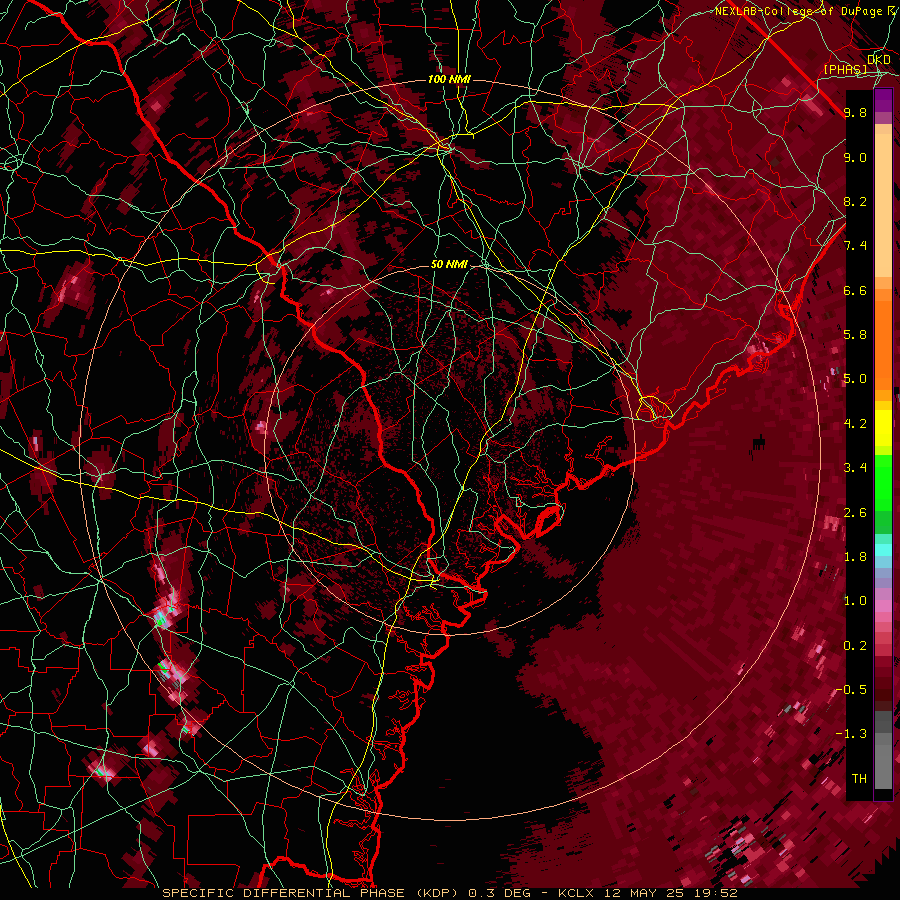The height and width of the screenshot is (900, 900).
Task: Click the yellow segment of the color bar
Action: 883,428
